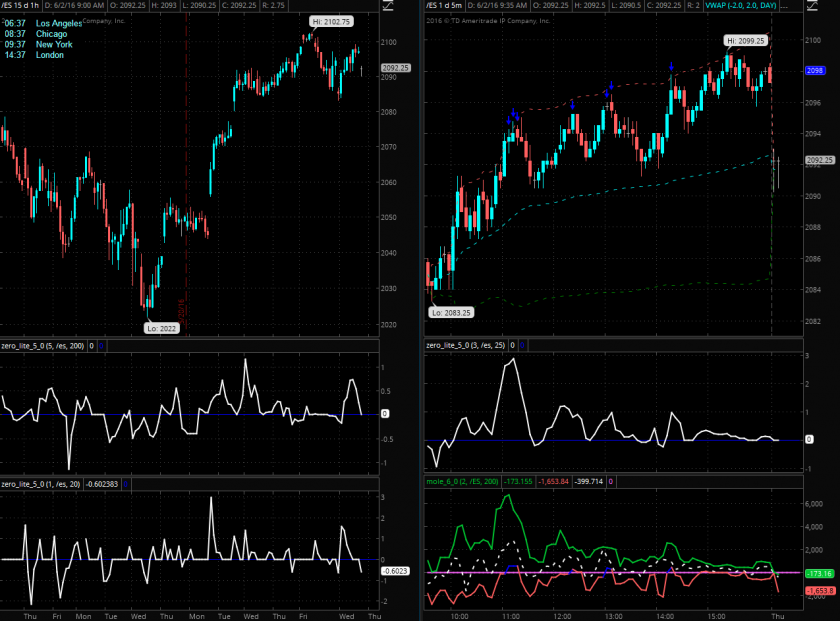
Task: Click the left chart's scale icon at top right
Action: (x=387, y=6)
